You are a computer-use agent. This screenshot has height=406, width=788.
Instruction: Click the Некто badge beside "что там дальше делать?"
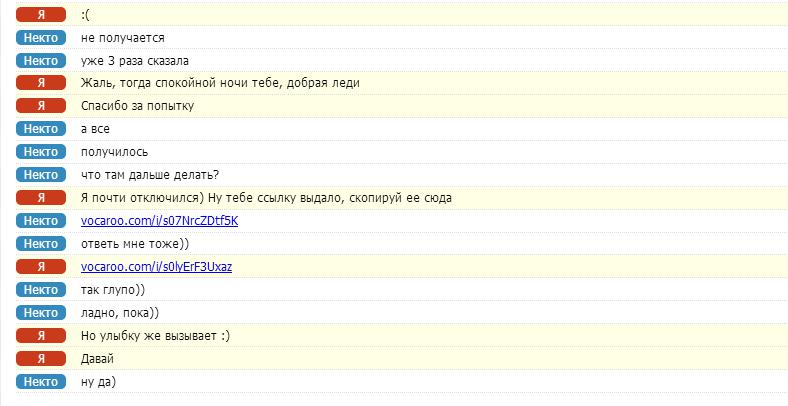41,175
